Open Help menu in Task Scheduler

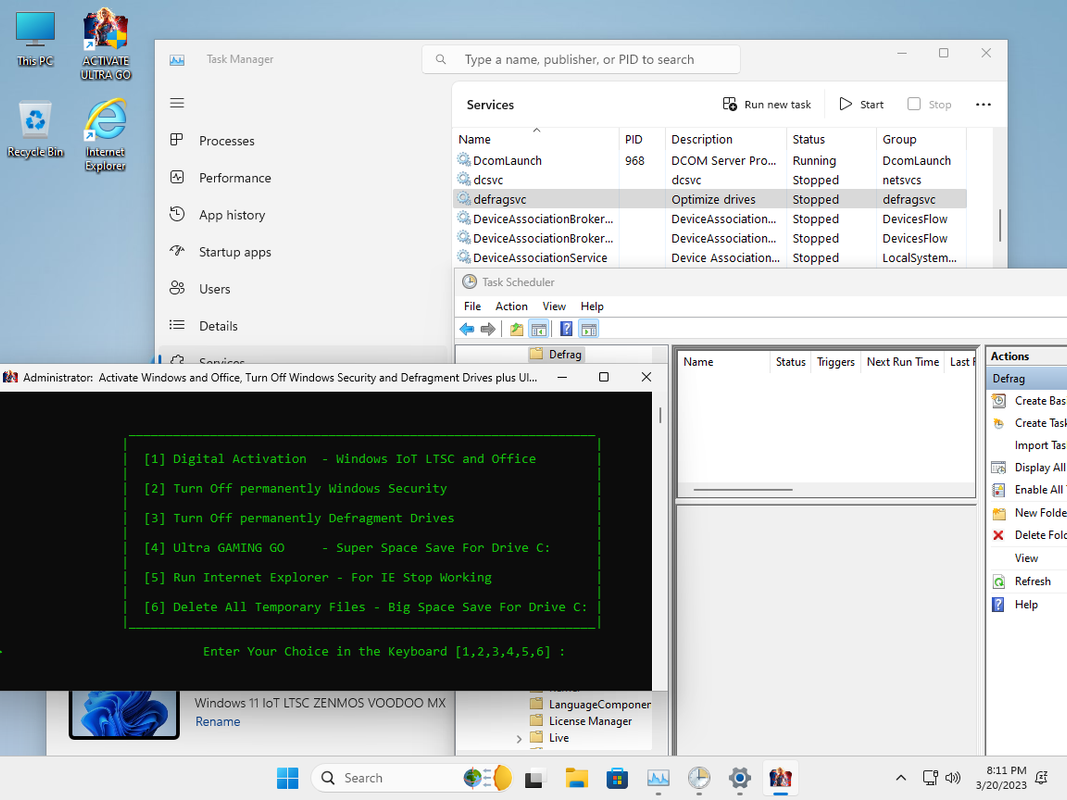click(x=592, y=306)
